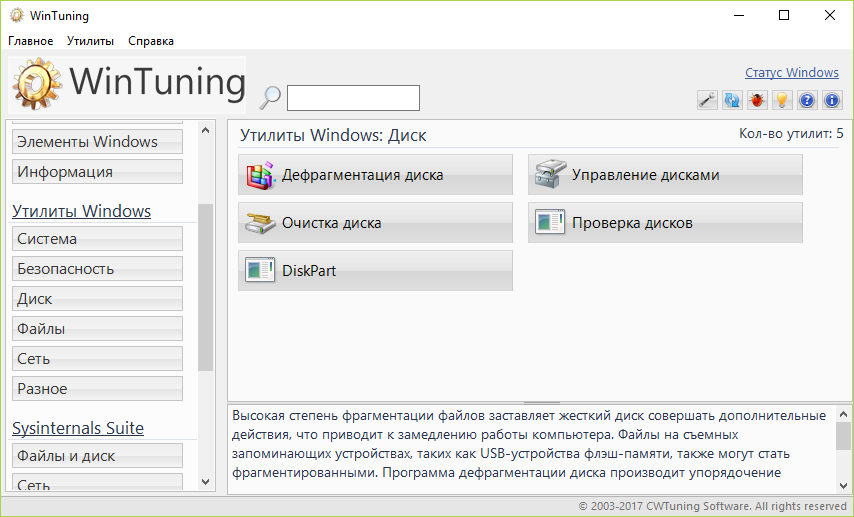Click description panel scroll down arrow

coord(843,485)
